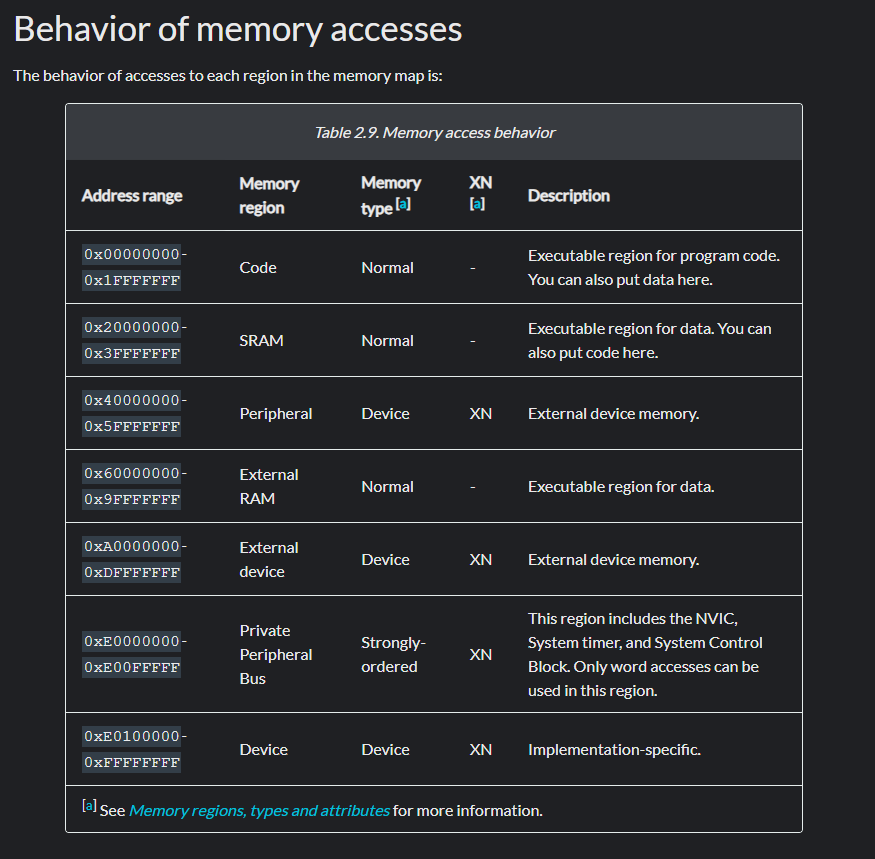Click the Address range column header
This screenshot has height=859, width=875.
coord(132,195)
